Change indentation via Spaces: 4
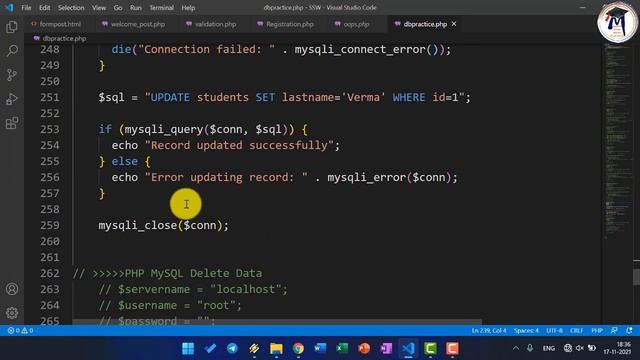Viewport: 640px width, 360px height. click(x=526, y=330)
